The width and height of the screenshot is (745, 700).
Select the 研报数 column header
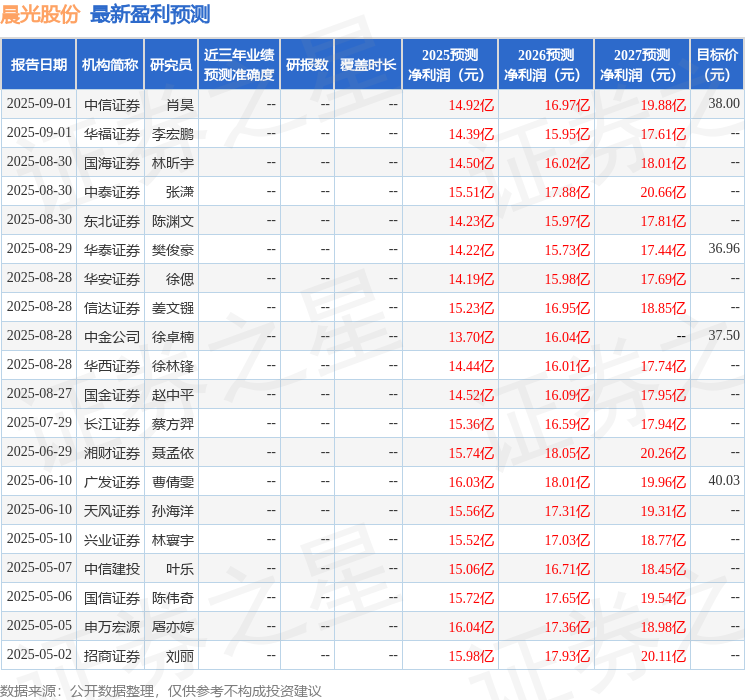(x=307, y=65)
